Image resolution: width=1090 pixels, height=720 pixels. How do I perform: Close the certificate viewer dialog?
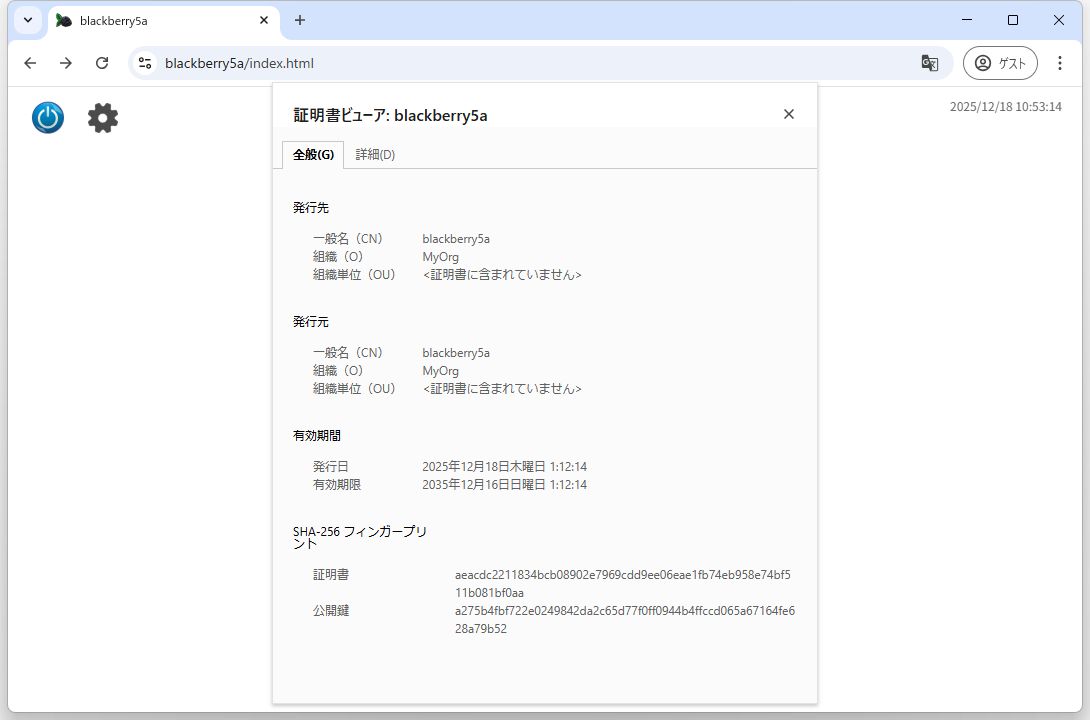click(x=789, y=114)
